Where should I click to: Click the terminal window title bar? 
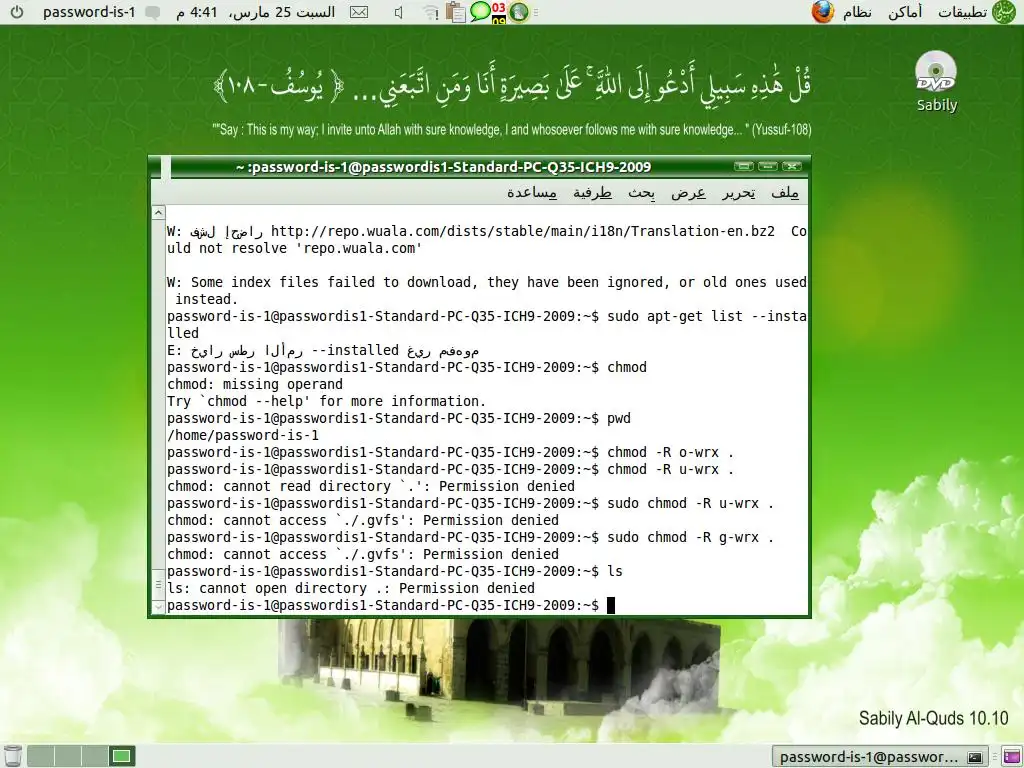coord(443,167)
